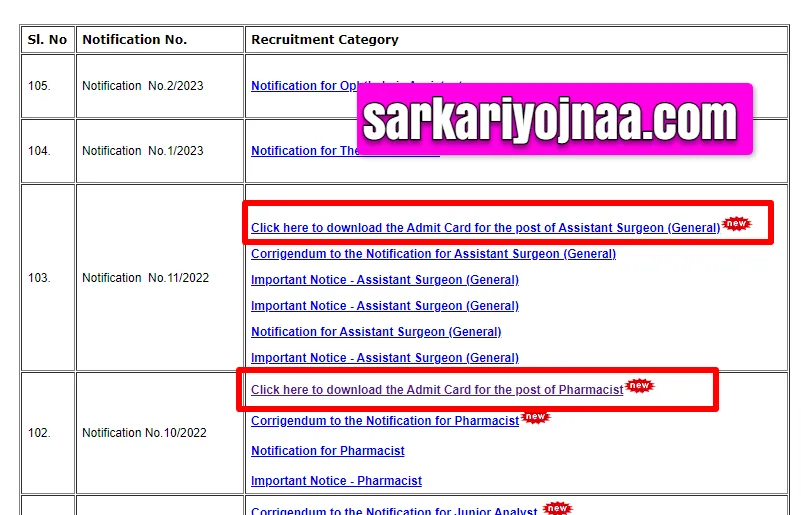Open Pharmacist Admit Card download link
The width and height of the screenshot is (801, 515).
pyautogui.click(x=437, y=390)
